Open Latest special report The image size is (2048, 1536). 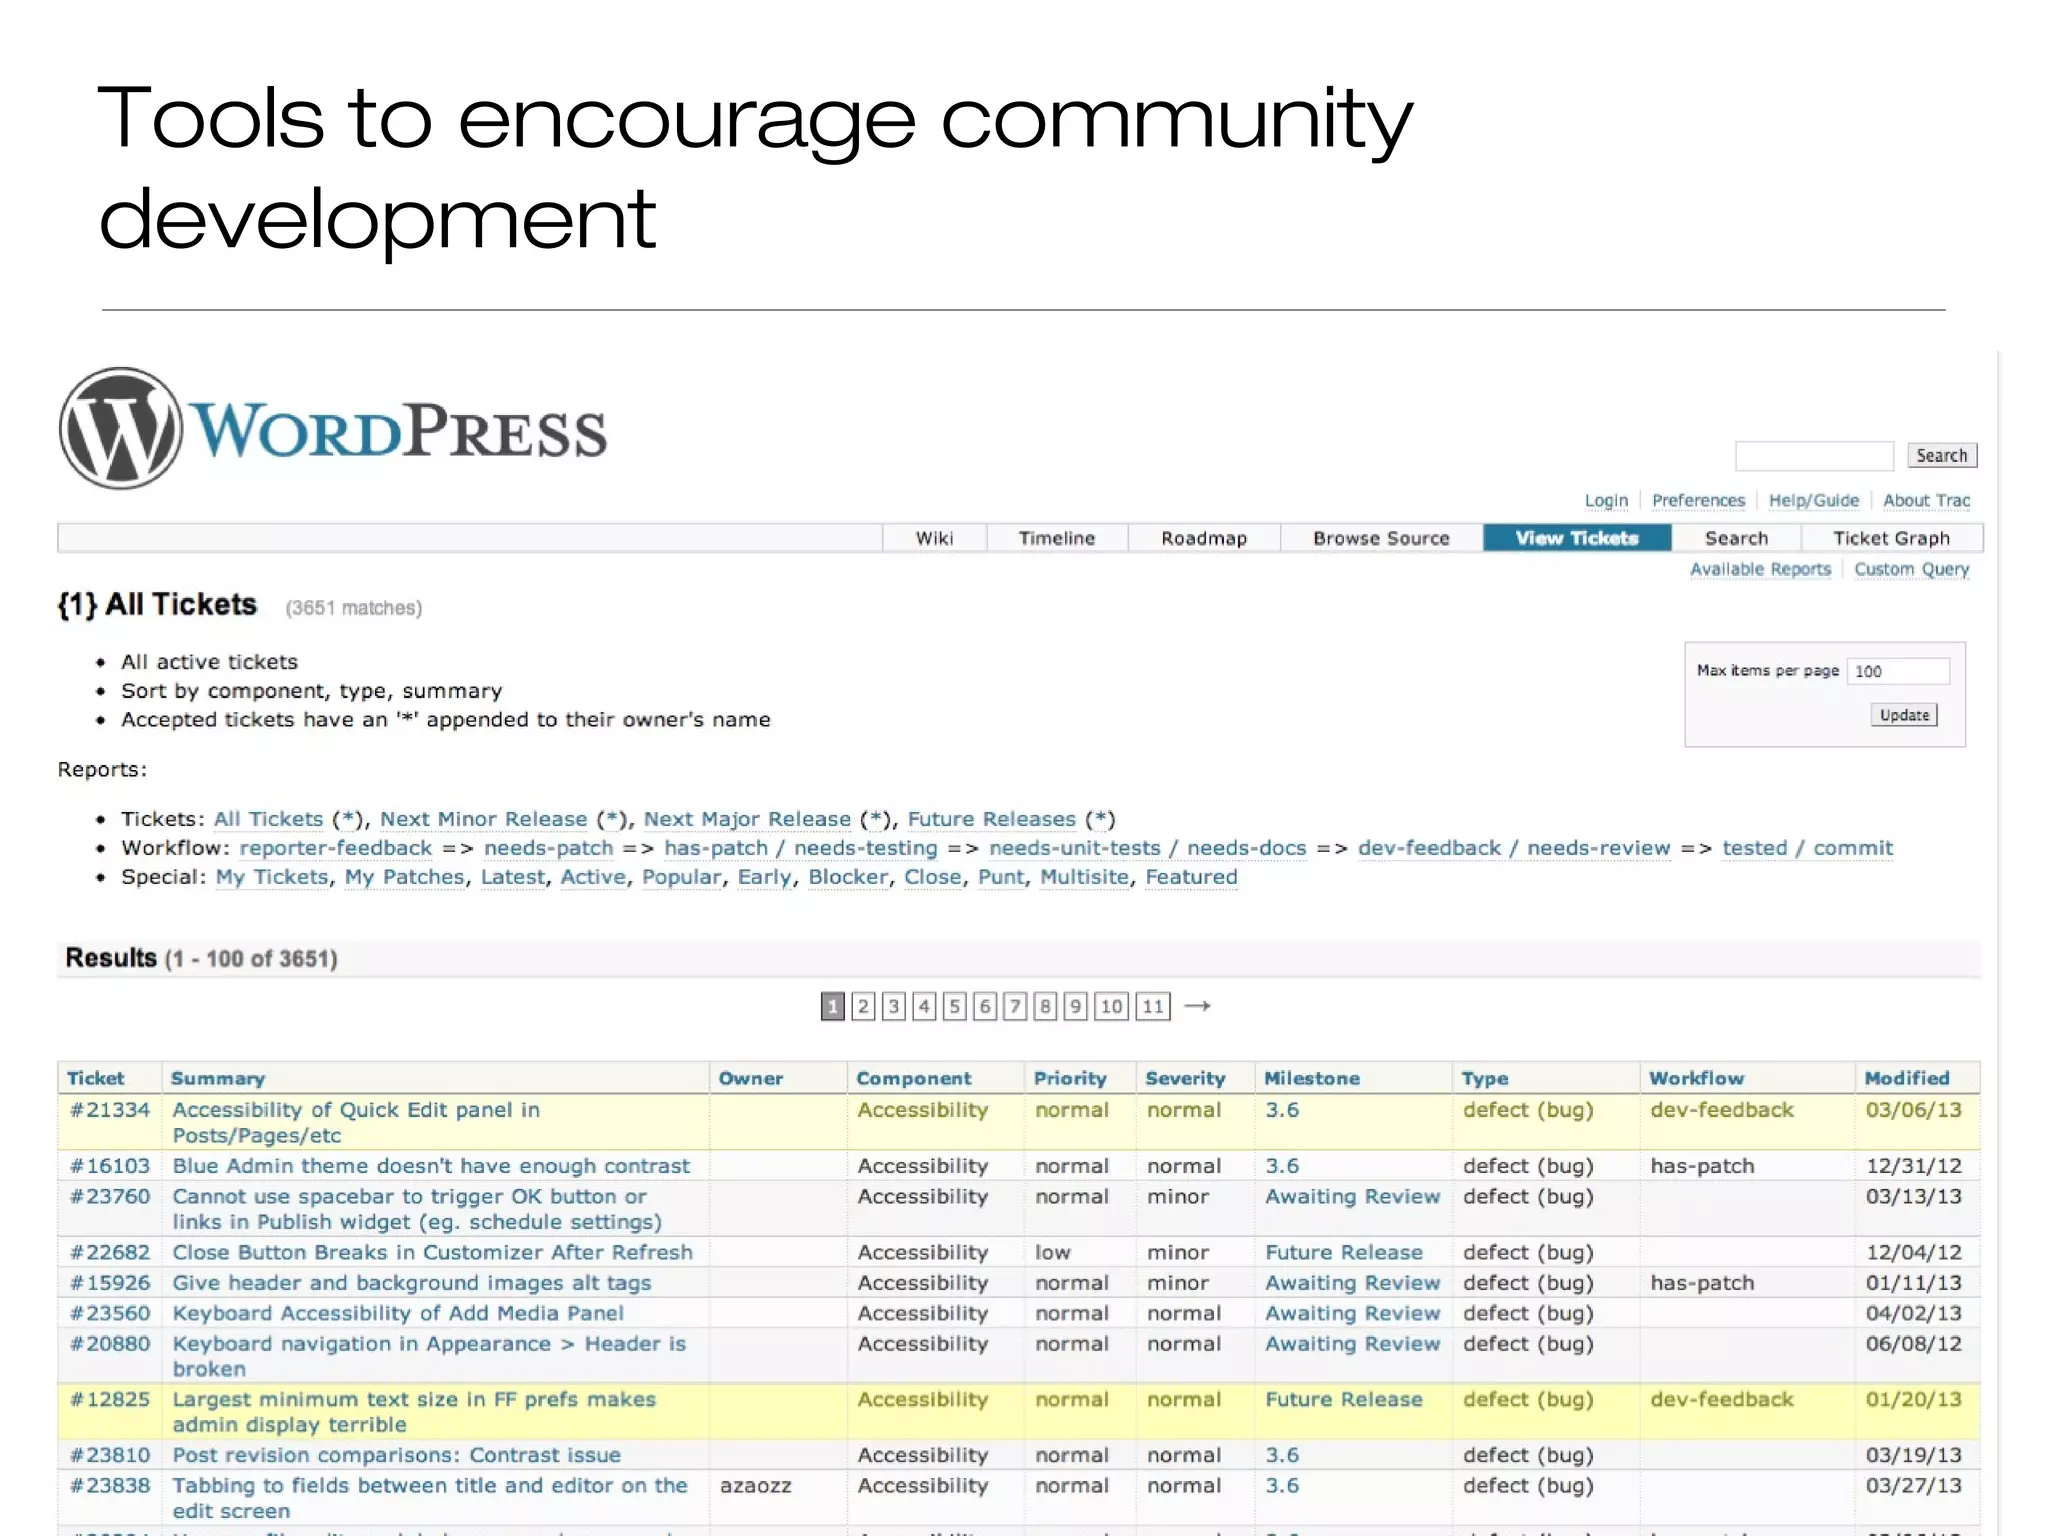click(x=513, y=877)
